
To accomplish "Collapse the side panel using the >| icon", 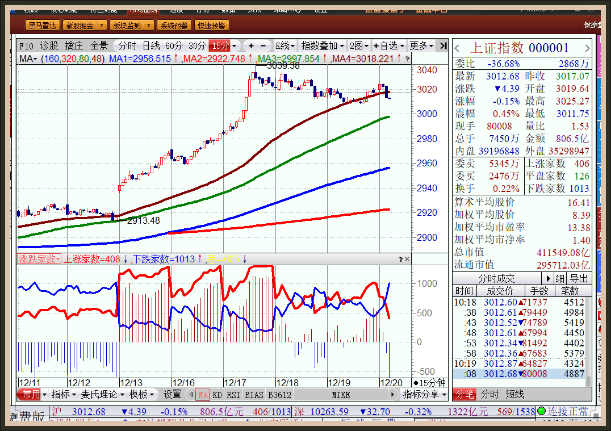I will [x=443, y=46].
